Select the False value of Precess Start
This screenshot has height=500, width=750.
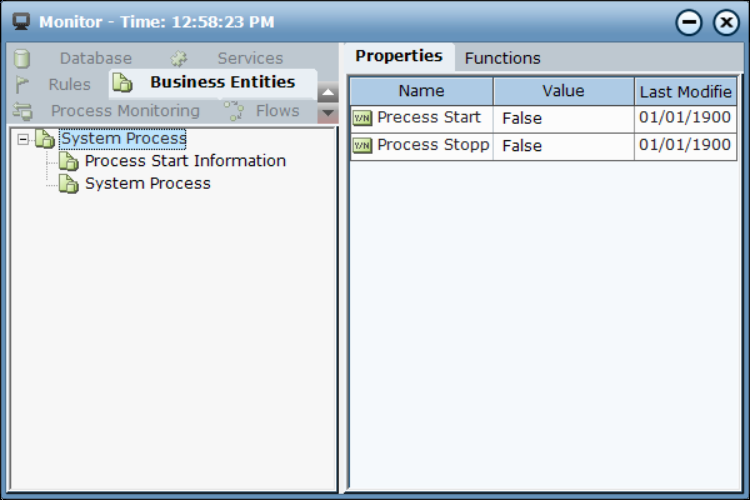click(x=522, y=118)
